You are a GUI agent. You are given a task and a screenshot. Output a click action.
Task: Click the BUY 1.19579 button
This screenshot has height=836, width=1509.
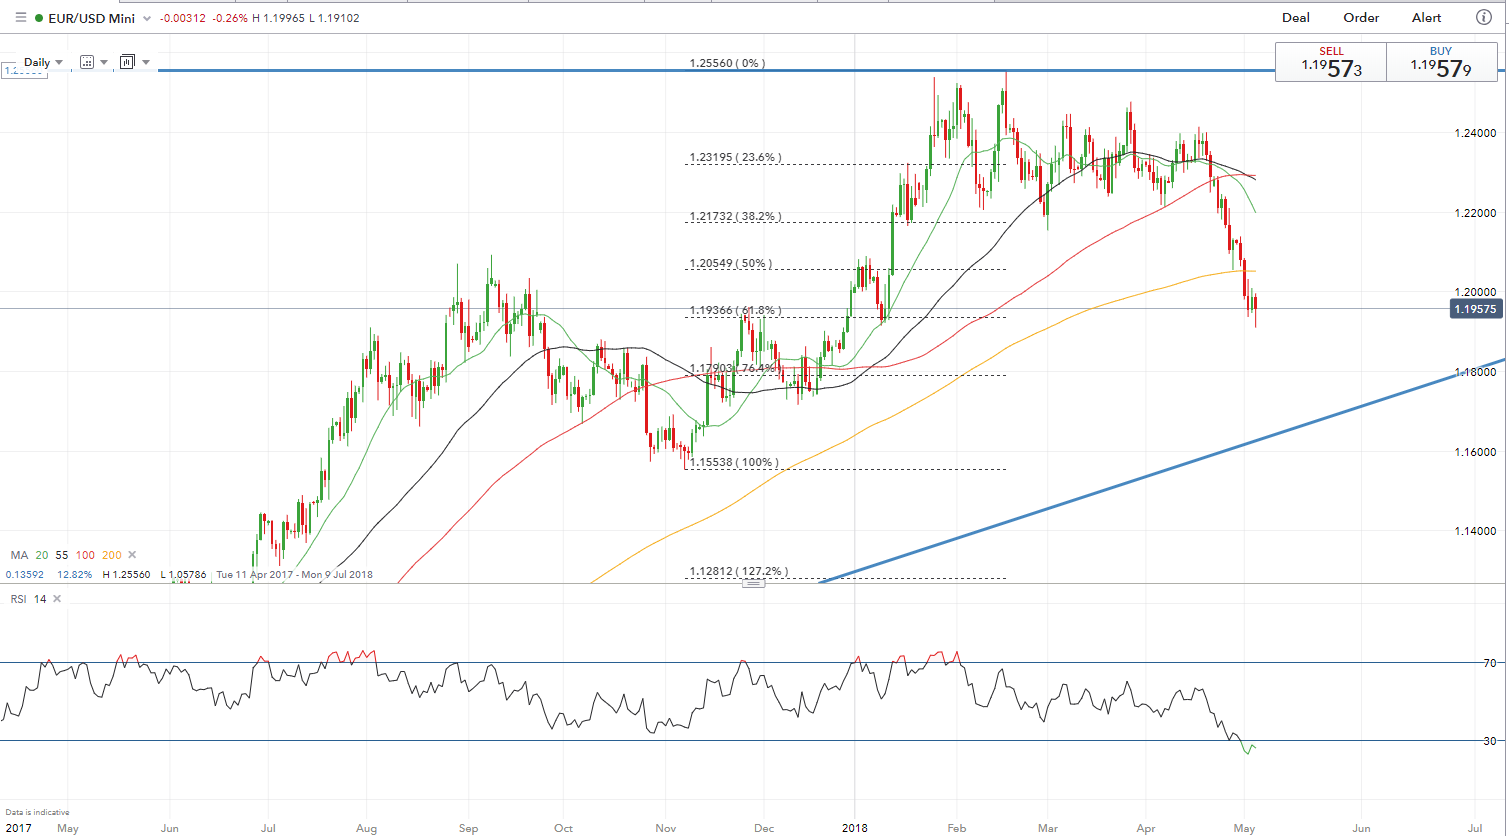click(x=1441, y=62)
